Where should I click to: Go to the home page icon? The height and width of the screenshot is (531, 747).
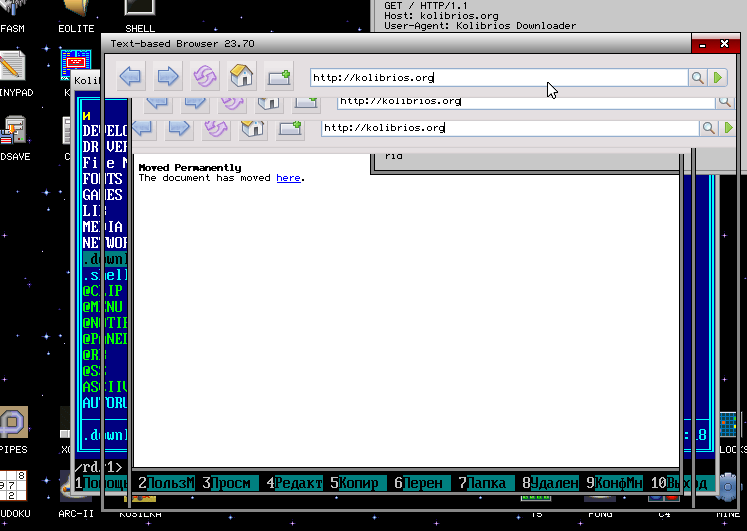(241, 77)
